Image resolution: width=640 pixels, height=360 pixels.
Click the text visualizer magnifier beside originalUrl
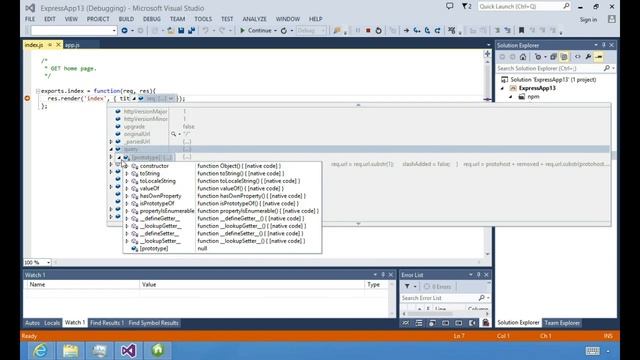(173, 134)
